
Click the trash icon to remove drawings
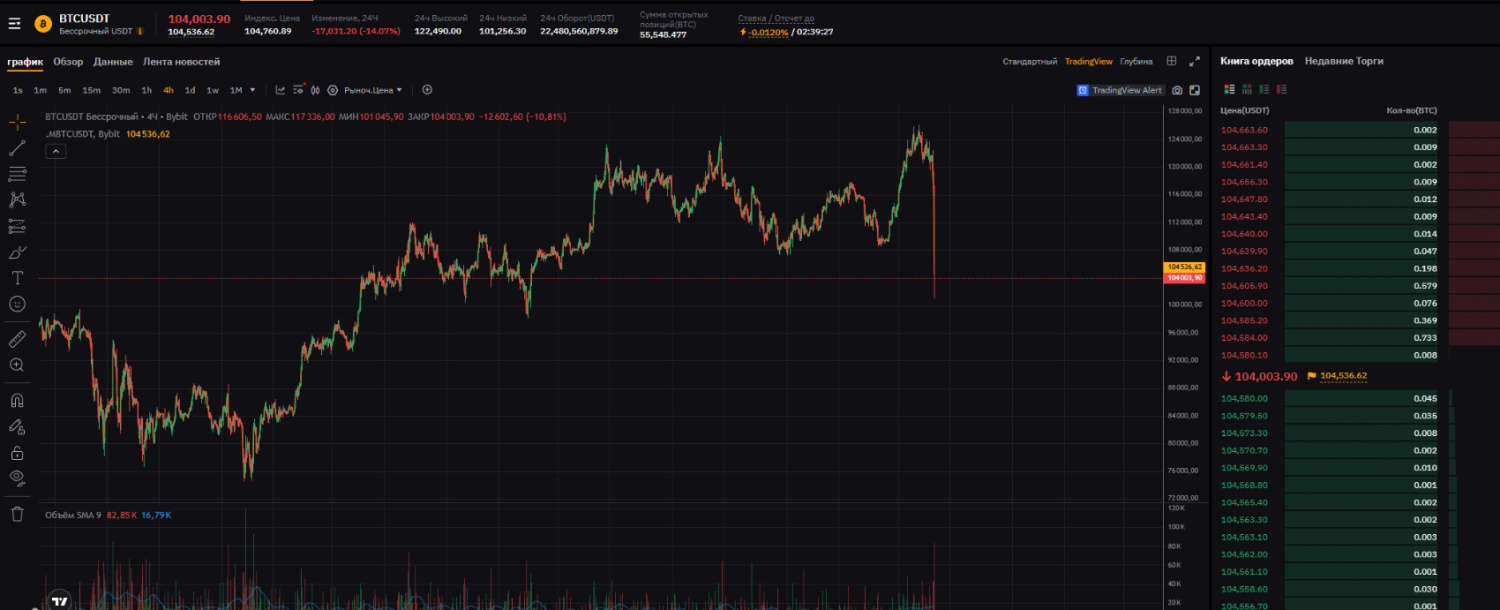[x=17, y=514]
